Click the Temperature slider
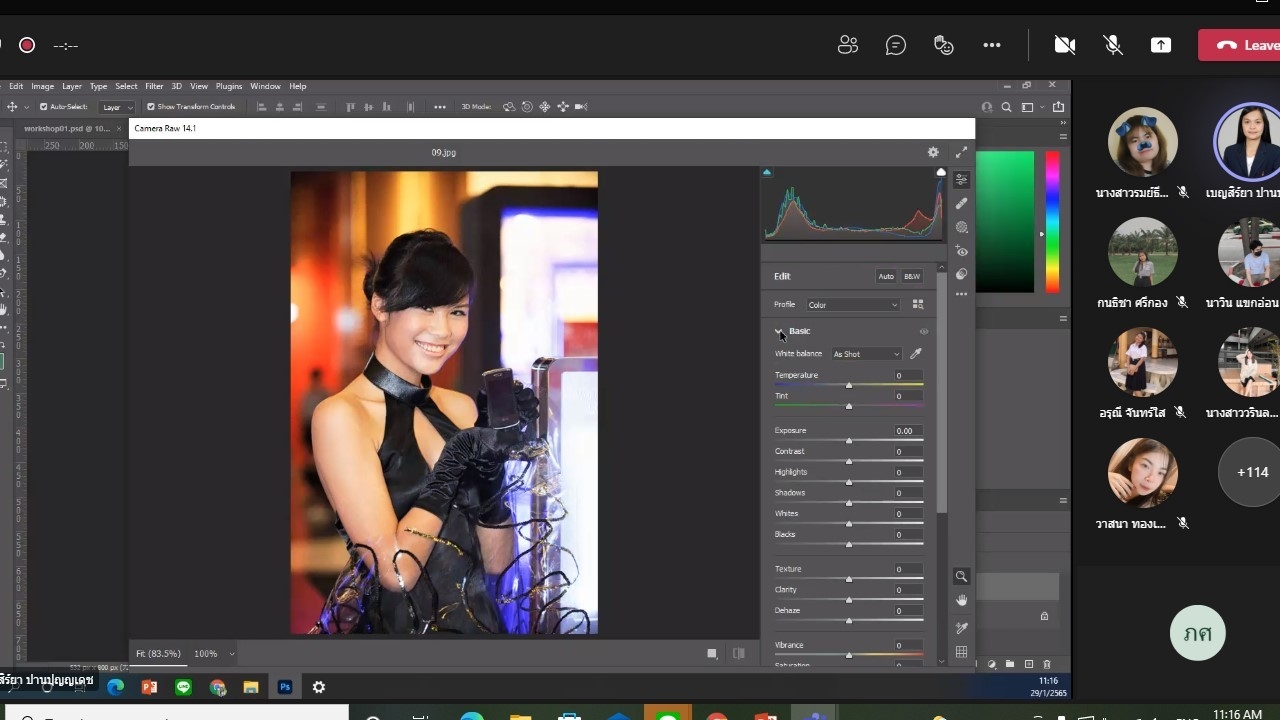Screen dimensions: 1280x720 click(x=848, y=385)
